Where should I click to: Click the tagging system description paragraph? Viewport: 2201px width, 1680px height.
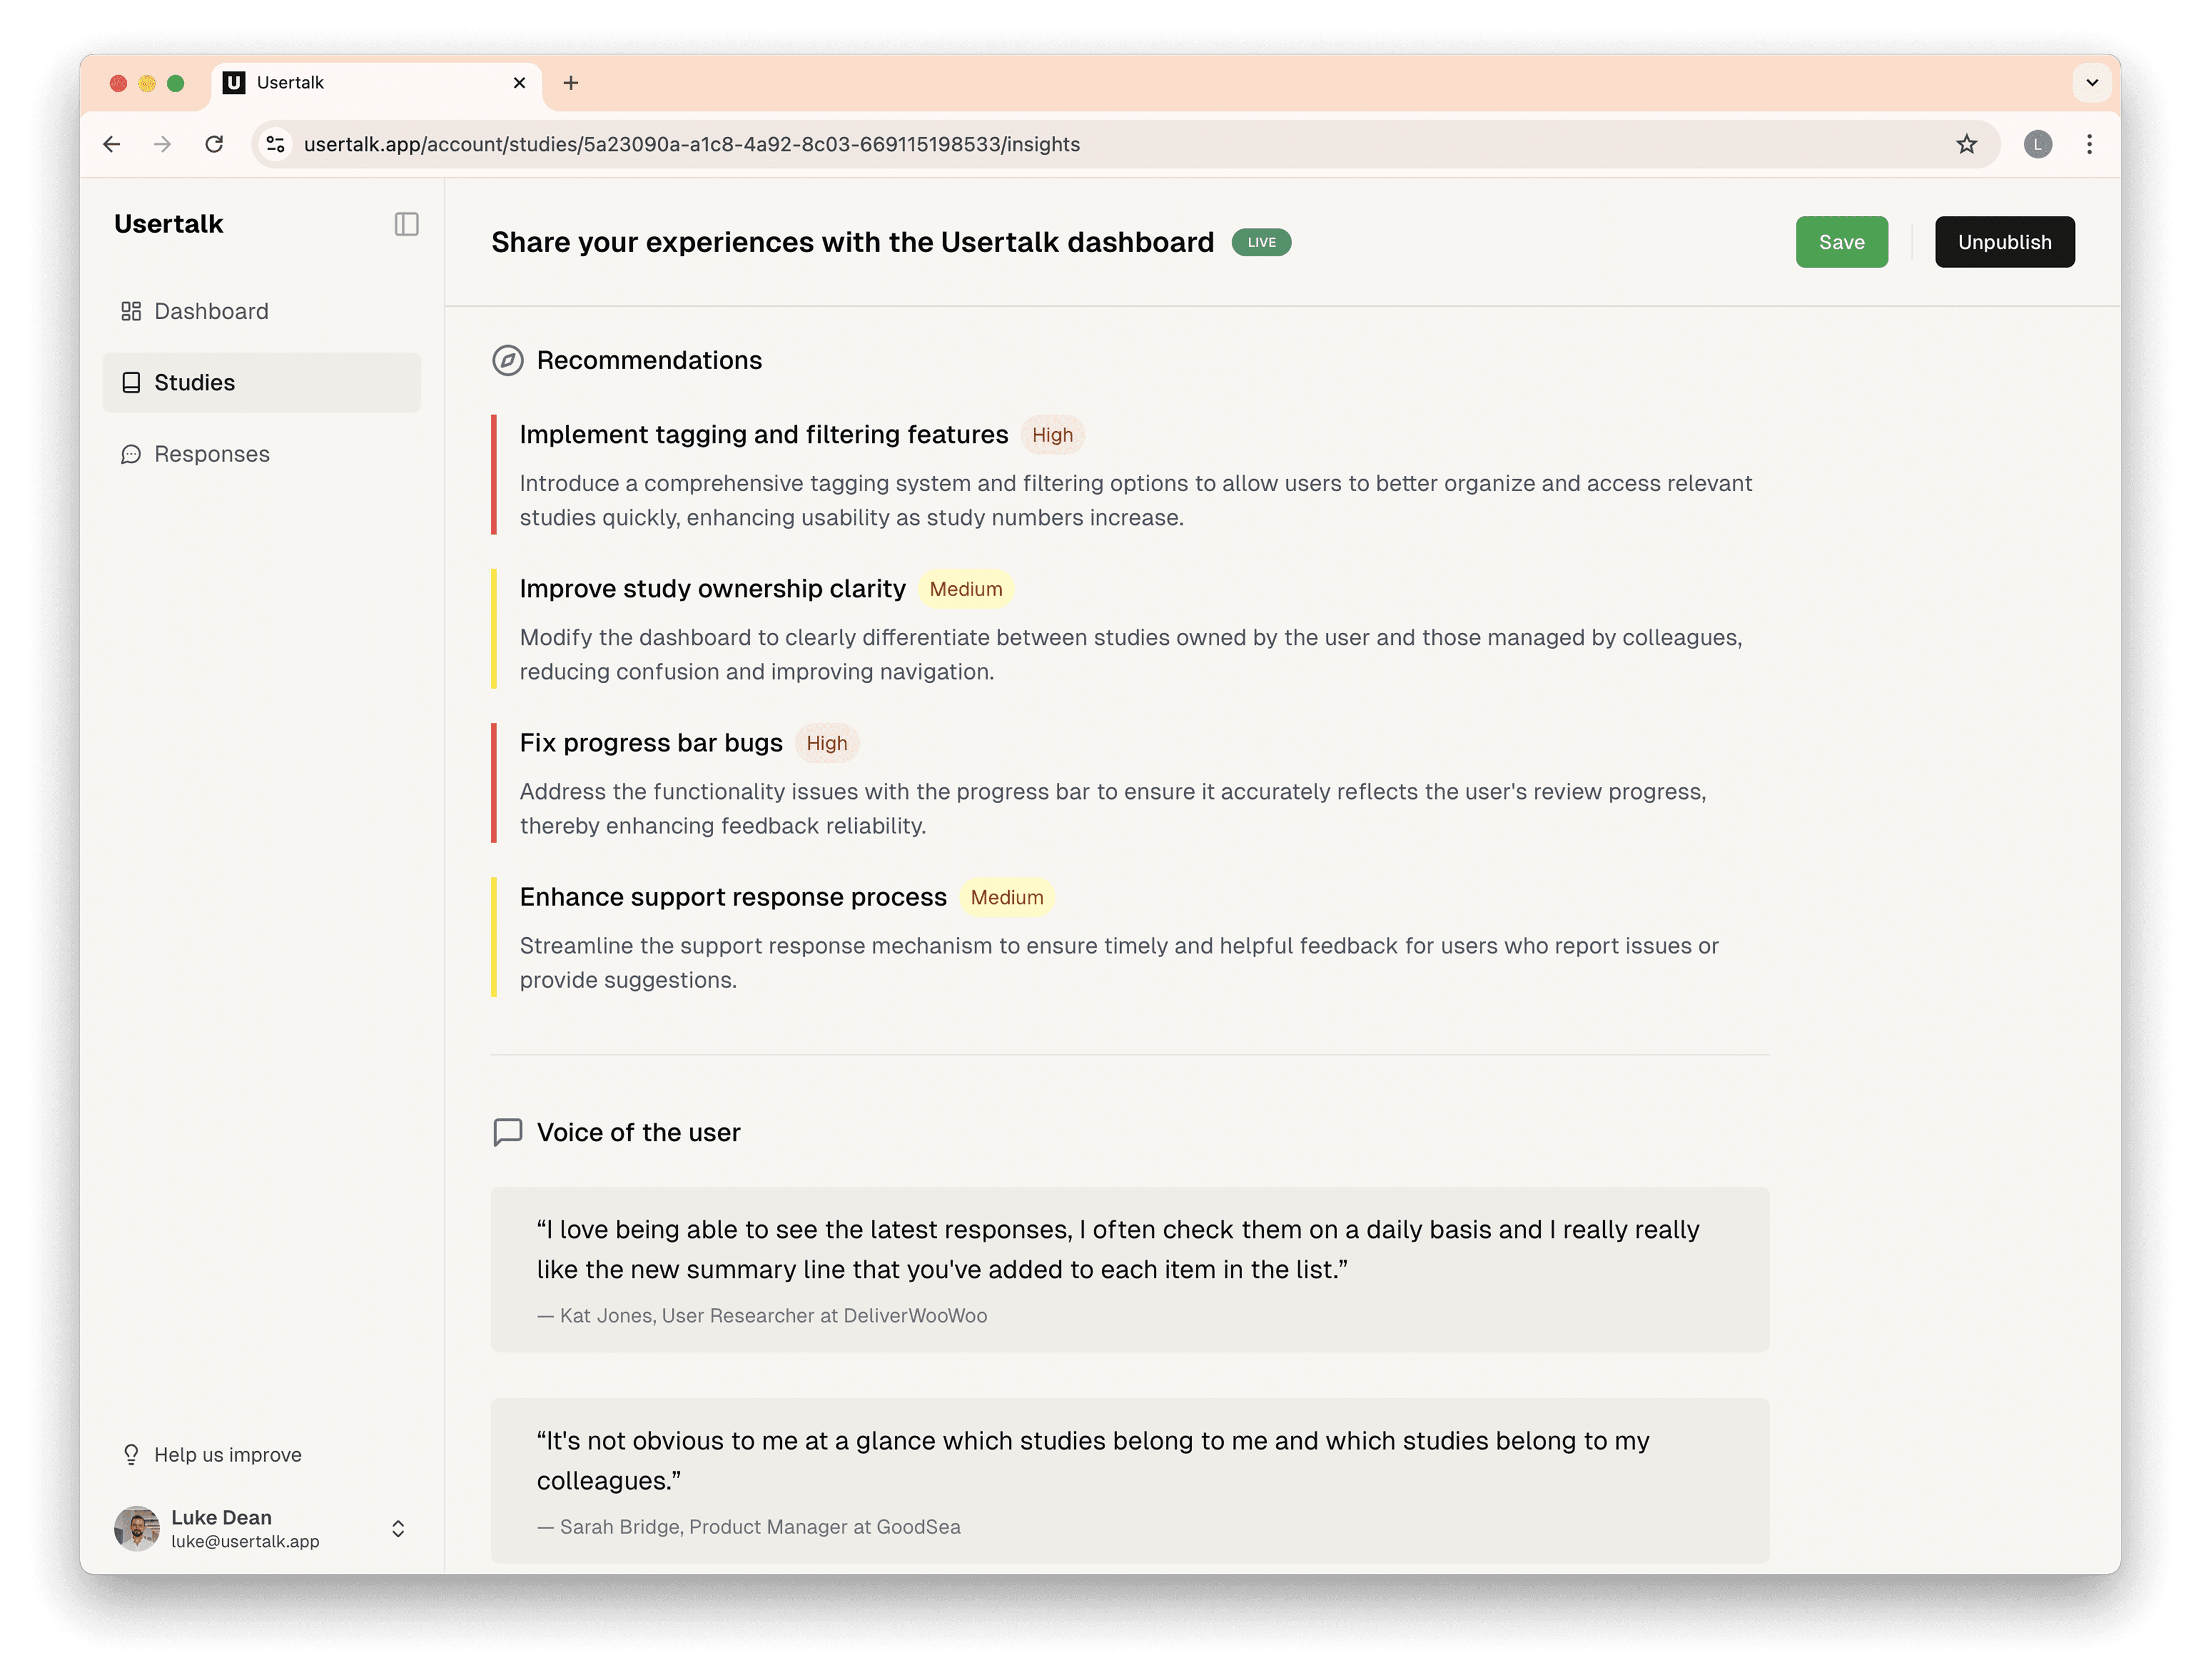pos(1136,500)
